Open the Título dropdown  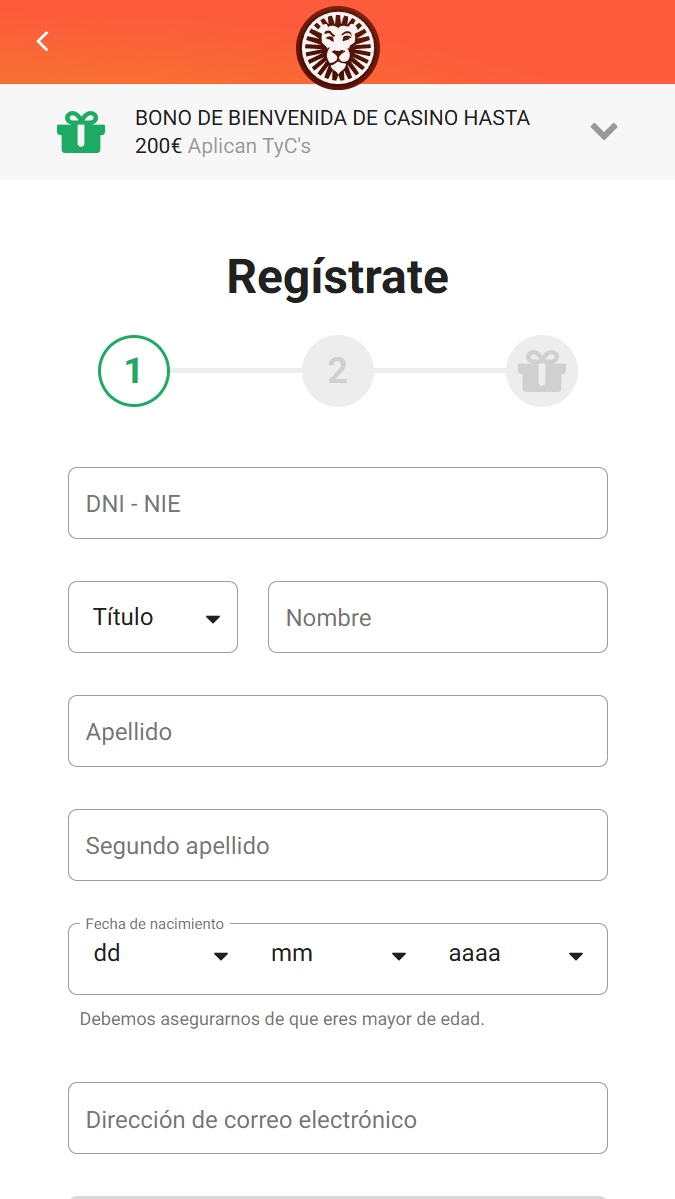click(x=153, y=617)
